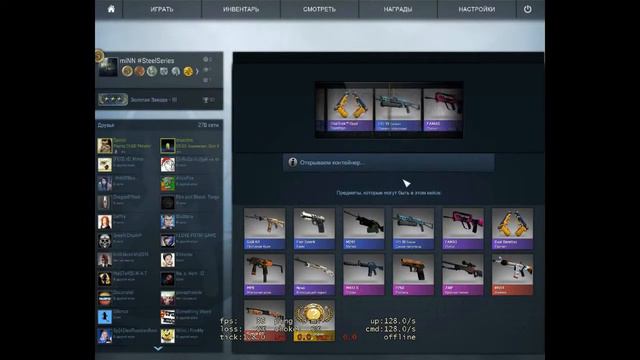This screenshot has height=360, width=640.
Task: Open the НАСТРОЙКИ menu
Action: point(476,9)
